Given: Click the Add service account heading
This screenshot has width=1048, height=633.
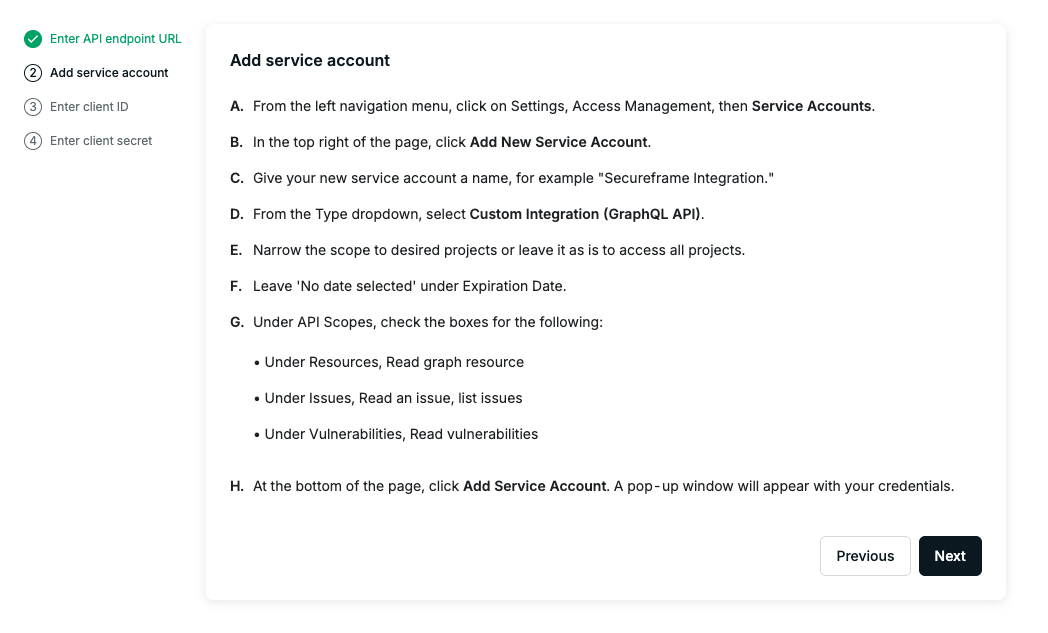Looking at the screenshot, I should point(309,60).
